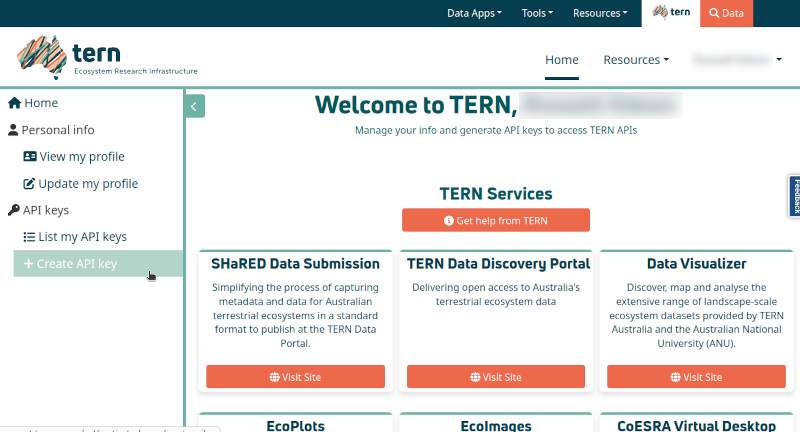
Task: Click the orange Data search button
Action: pos(726,13)
